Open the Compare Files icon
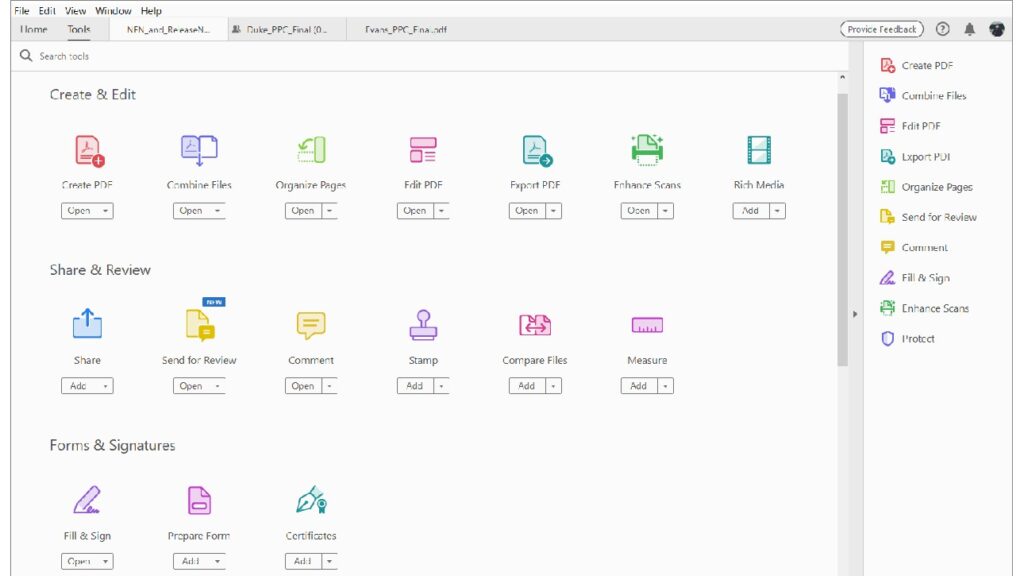Viewport: 1024px width, 576px height. [x=535, y=325]
